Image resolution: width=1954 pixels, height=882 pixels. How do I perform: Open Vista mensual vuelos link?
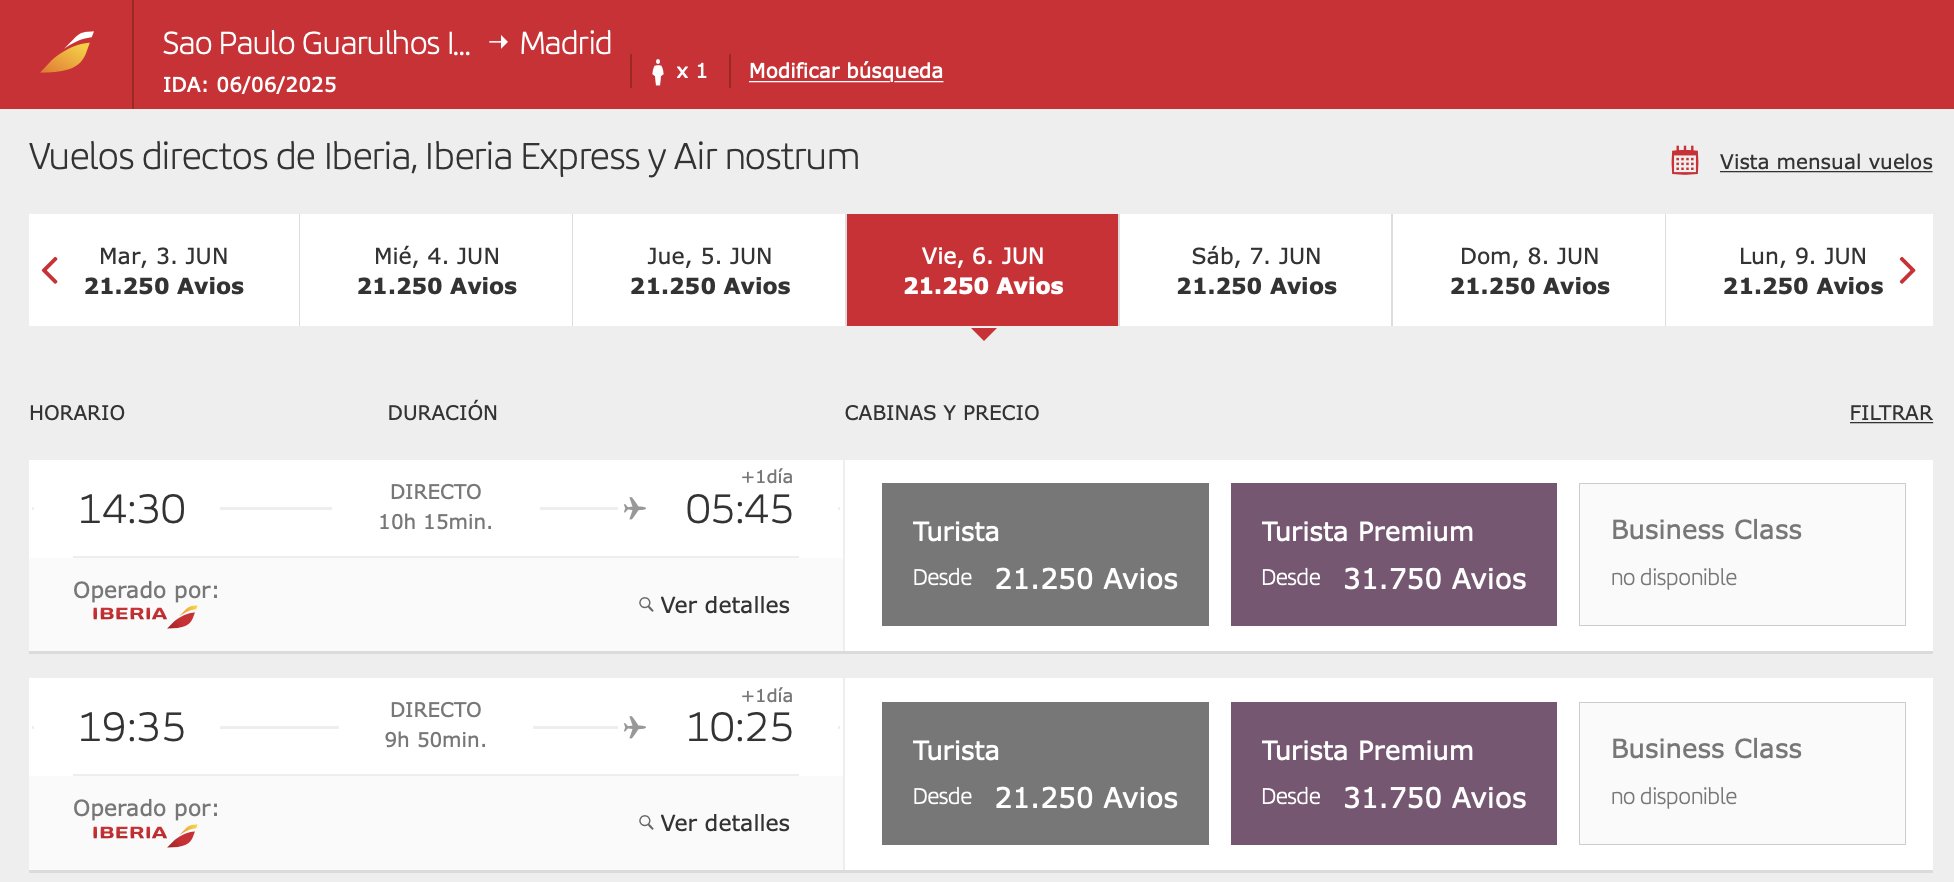click(1825, 162)
